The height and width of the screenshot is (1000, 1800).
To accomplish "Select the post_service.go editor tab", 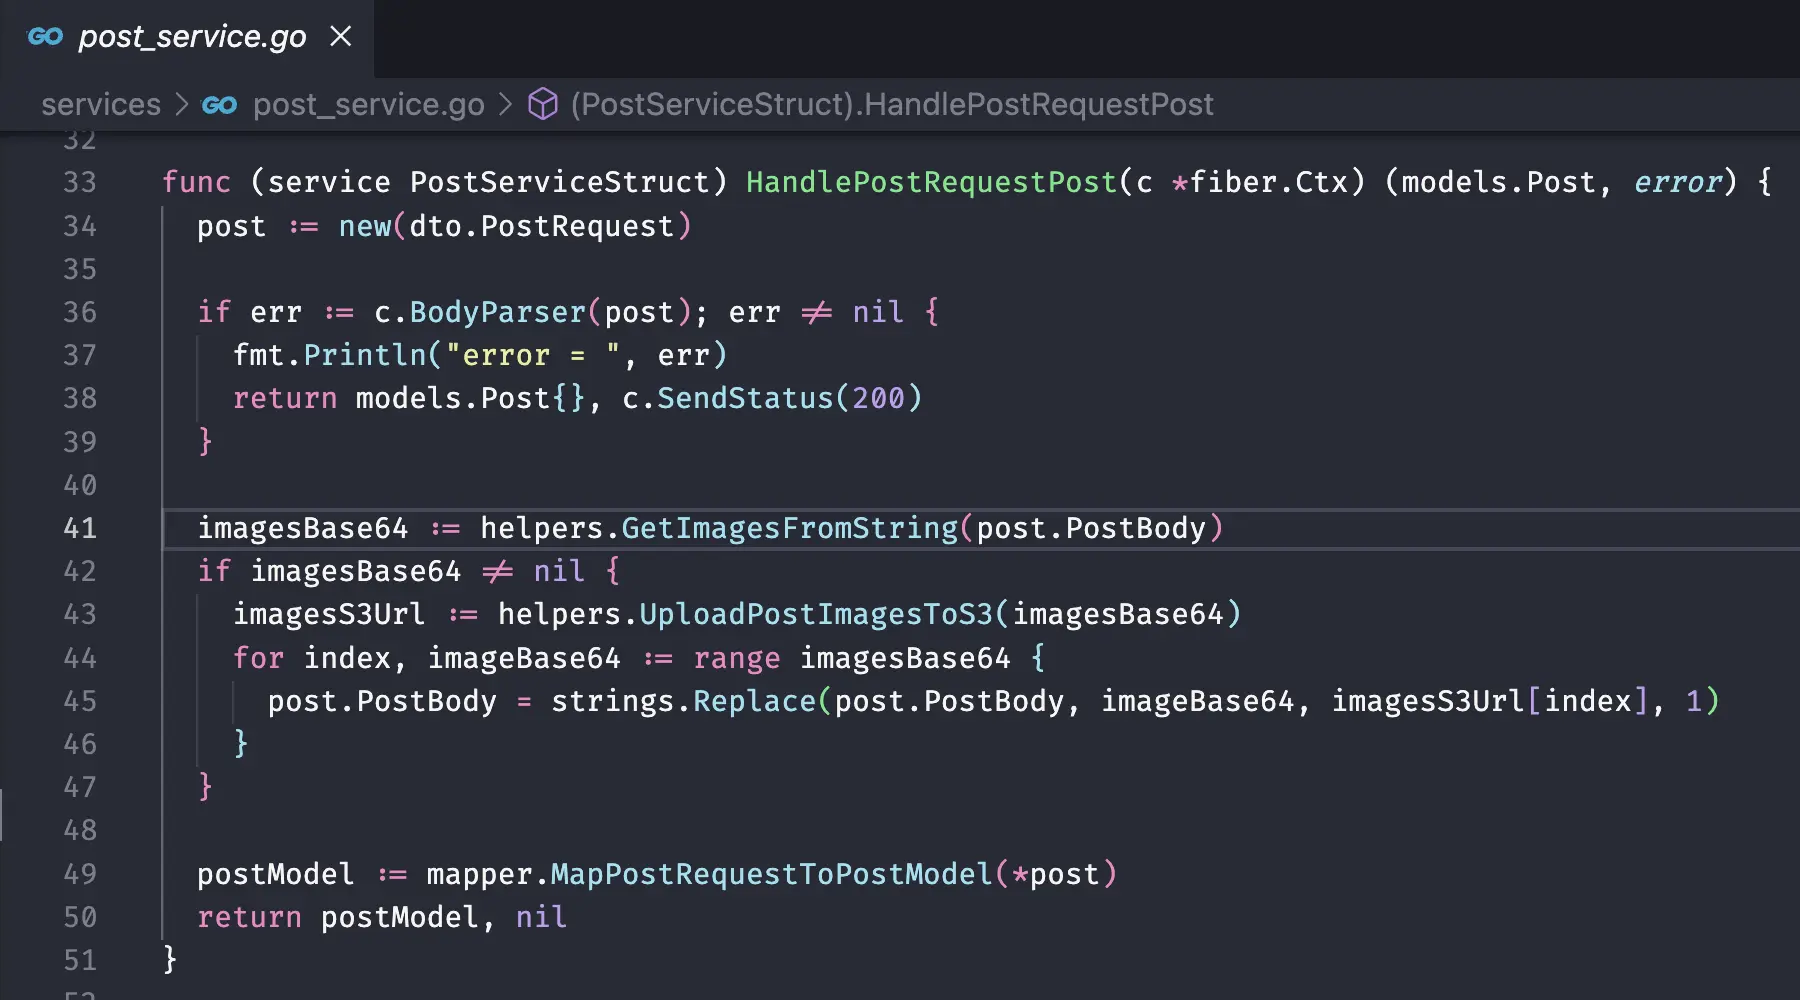I will [187, 38].
